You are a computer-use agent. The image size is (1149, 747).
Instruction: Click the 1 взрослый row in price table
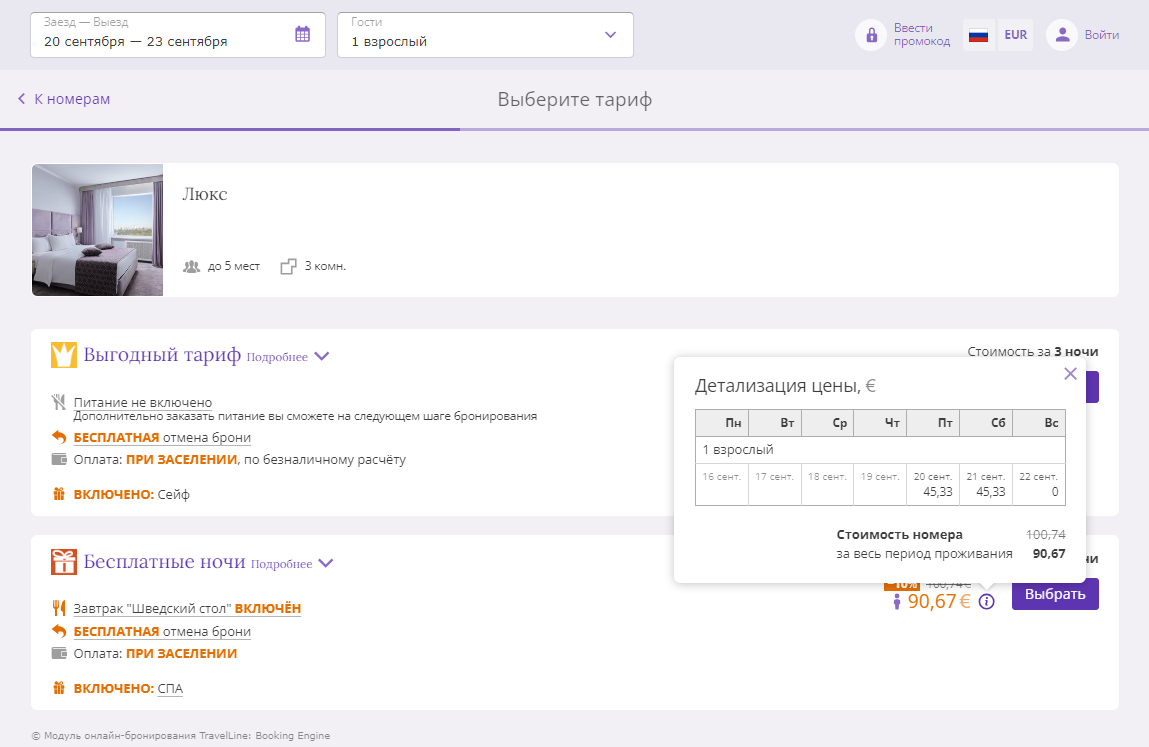pyautogui.click(x=880, y=449)
